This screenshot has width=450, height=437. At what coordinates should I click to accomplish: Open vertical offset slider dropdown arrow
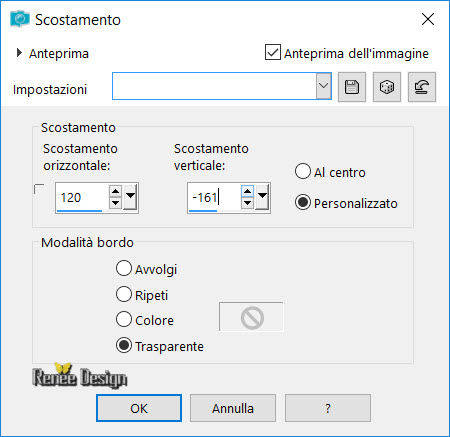(x=262, y=197)
